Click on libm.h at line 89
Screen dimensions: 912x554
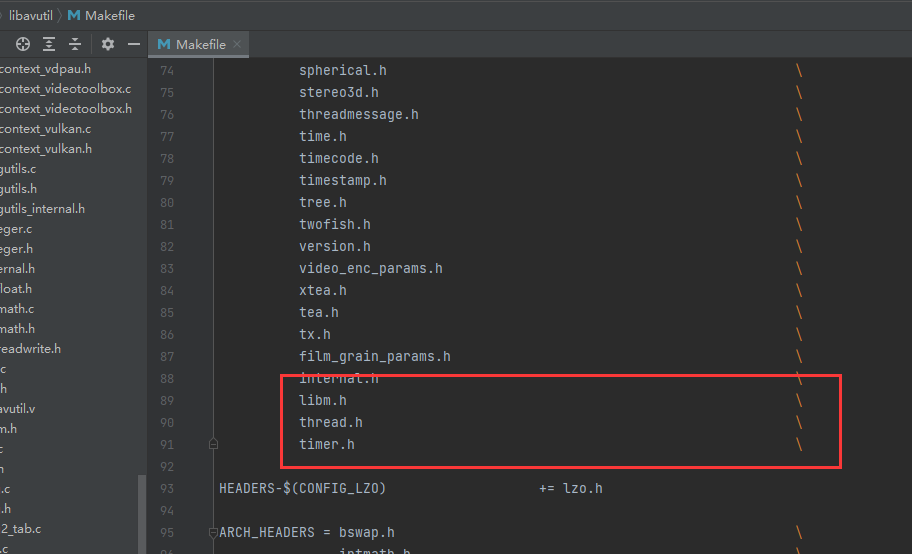coord(322,400)
